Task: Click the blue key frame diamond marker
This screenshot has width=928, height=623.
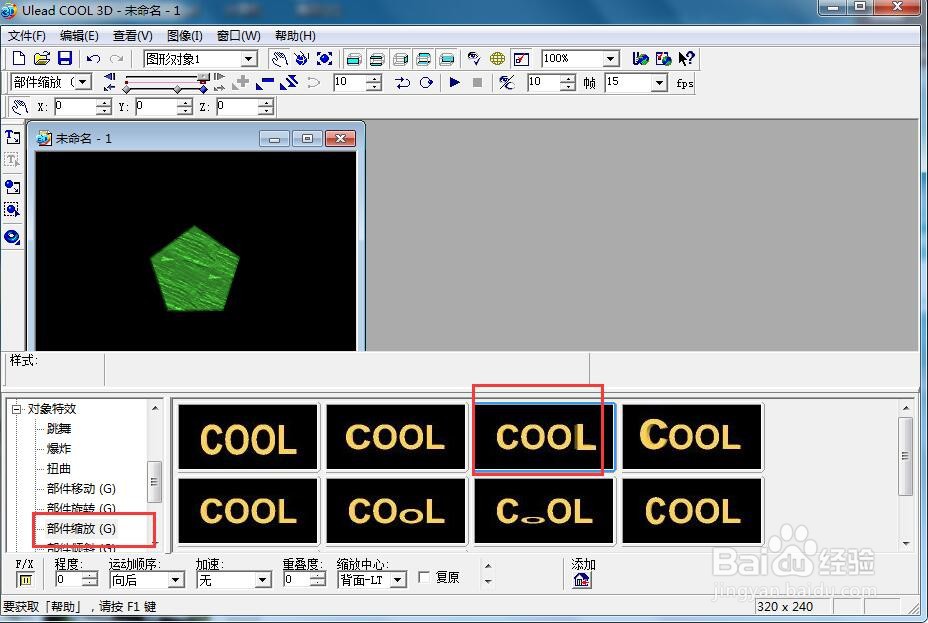Action: point(203,89)
